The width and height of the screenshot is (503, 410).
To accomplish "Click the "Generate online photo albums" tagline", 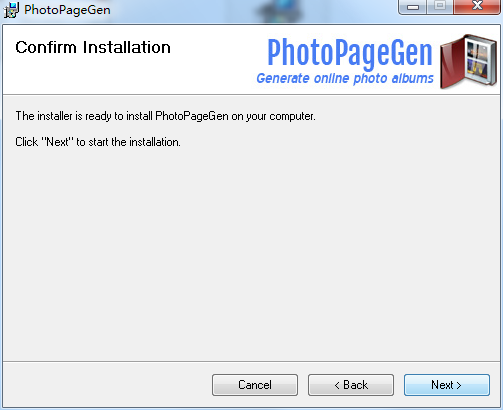I will (x=345, y=78).
